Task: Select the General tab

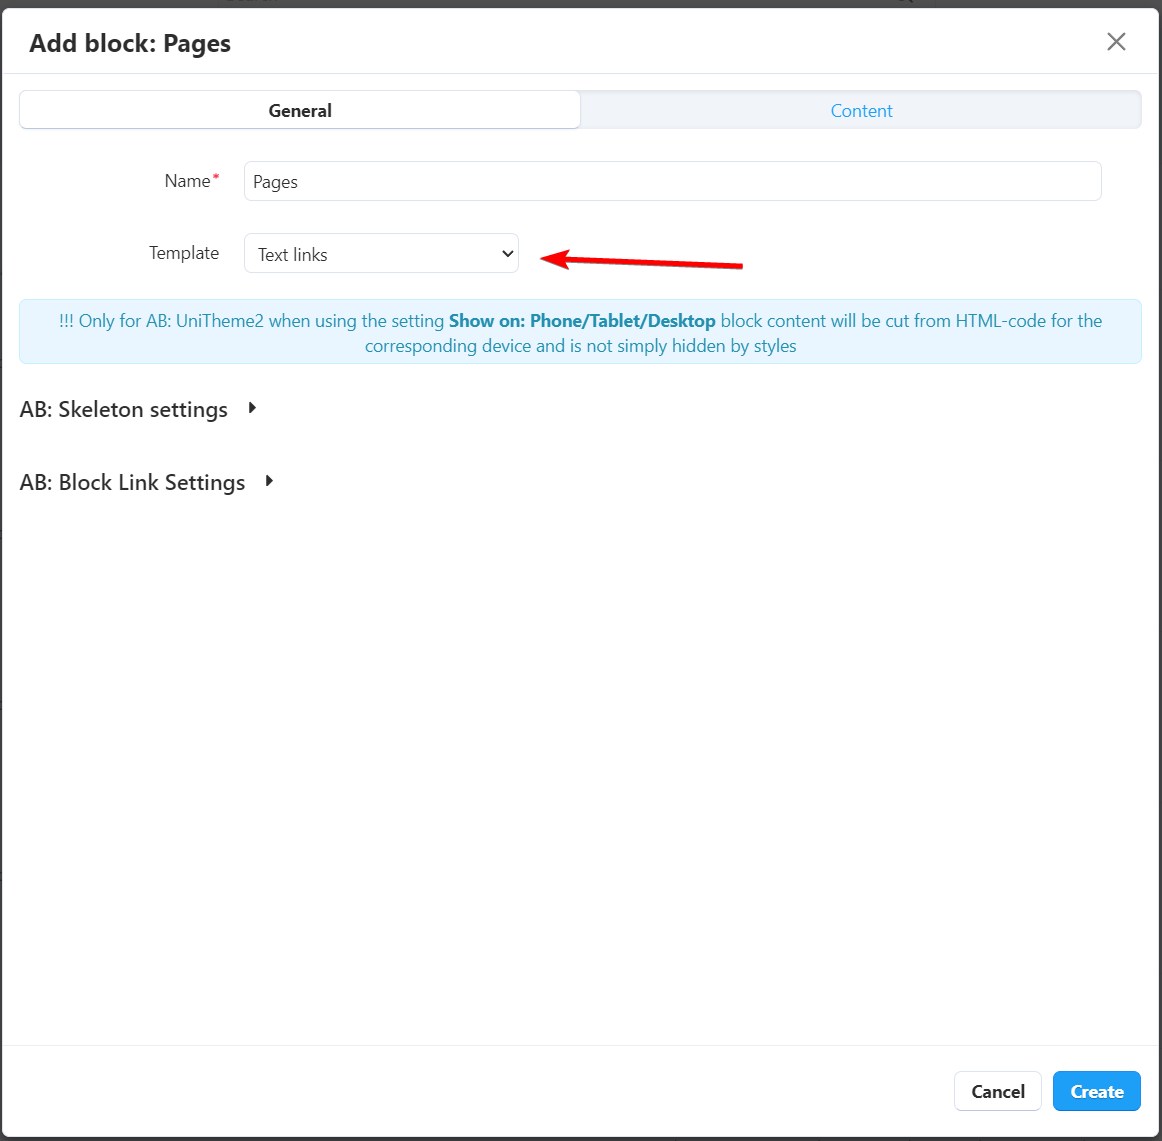Action: pyautogui.click(x=300, y=111)
